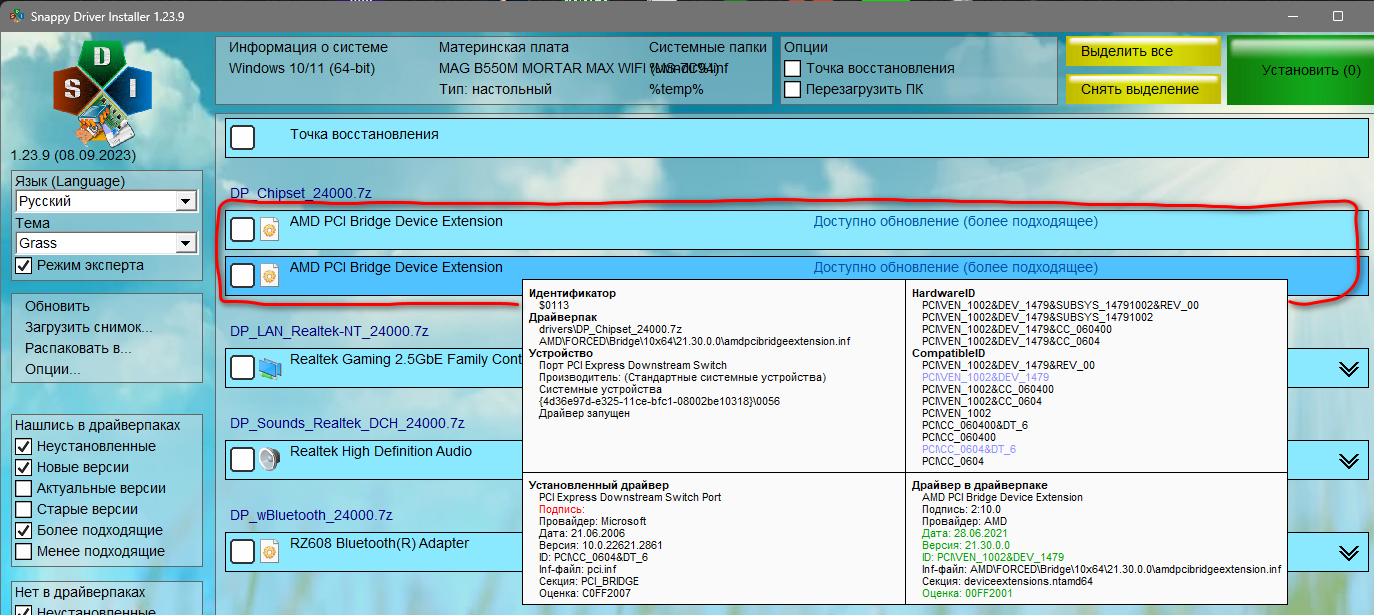
Task: Maximize the Snappy Driver Installer window
Action: [1337, 17]
